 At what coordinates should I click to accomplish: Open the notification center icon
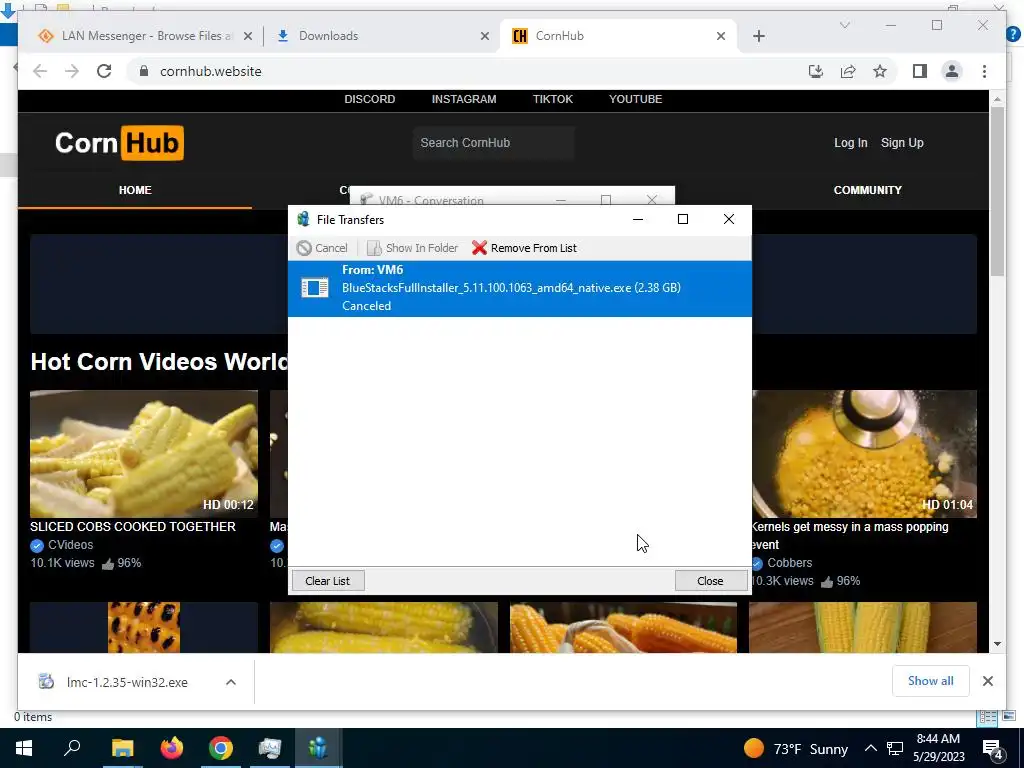click(x=993, y=748)
